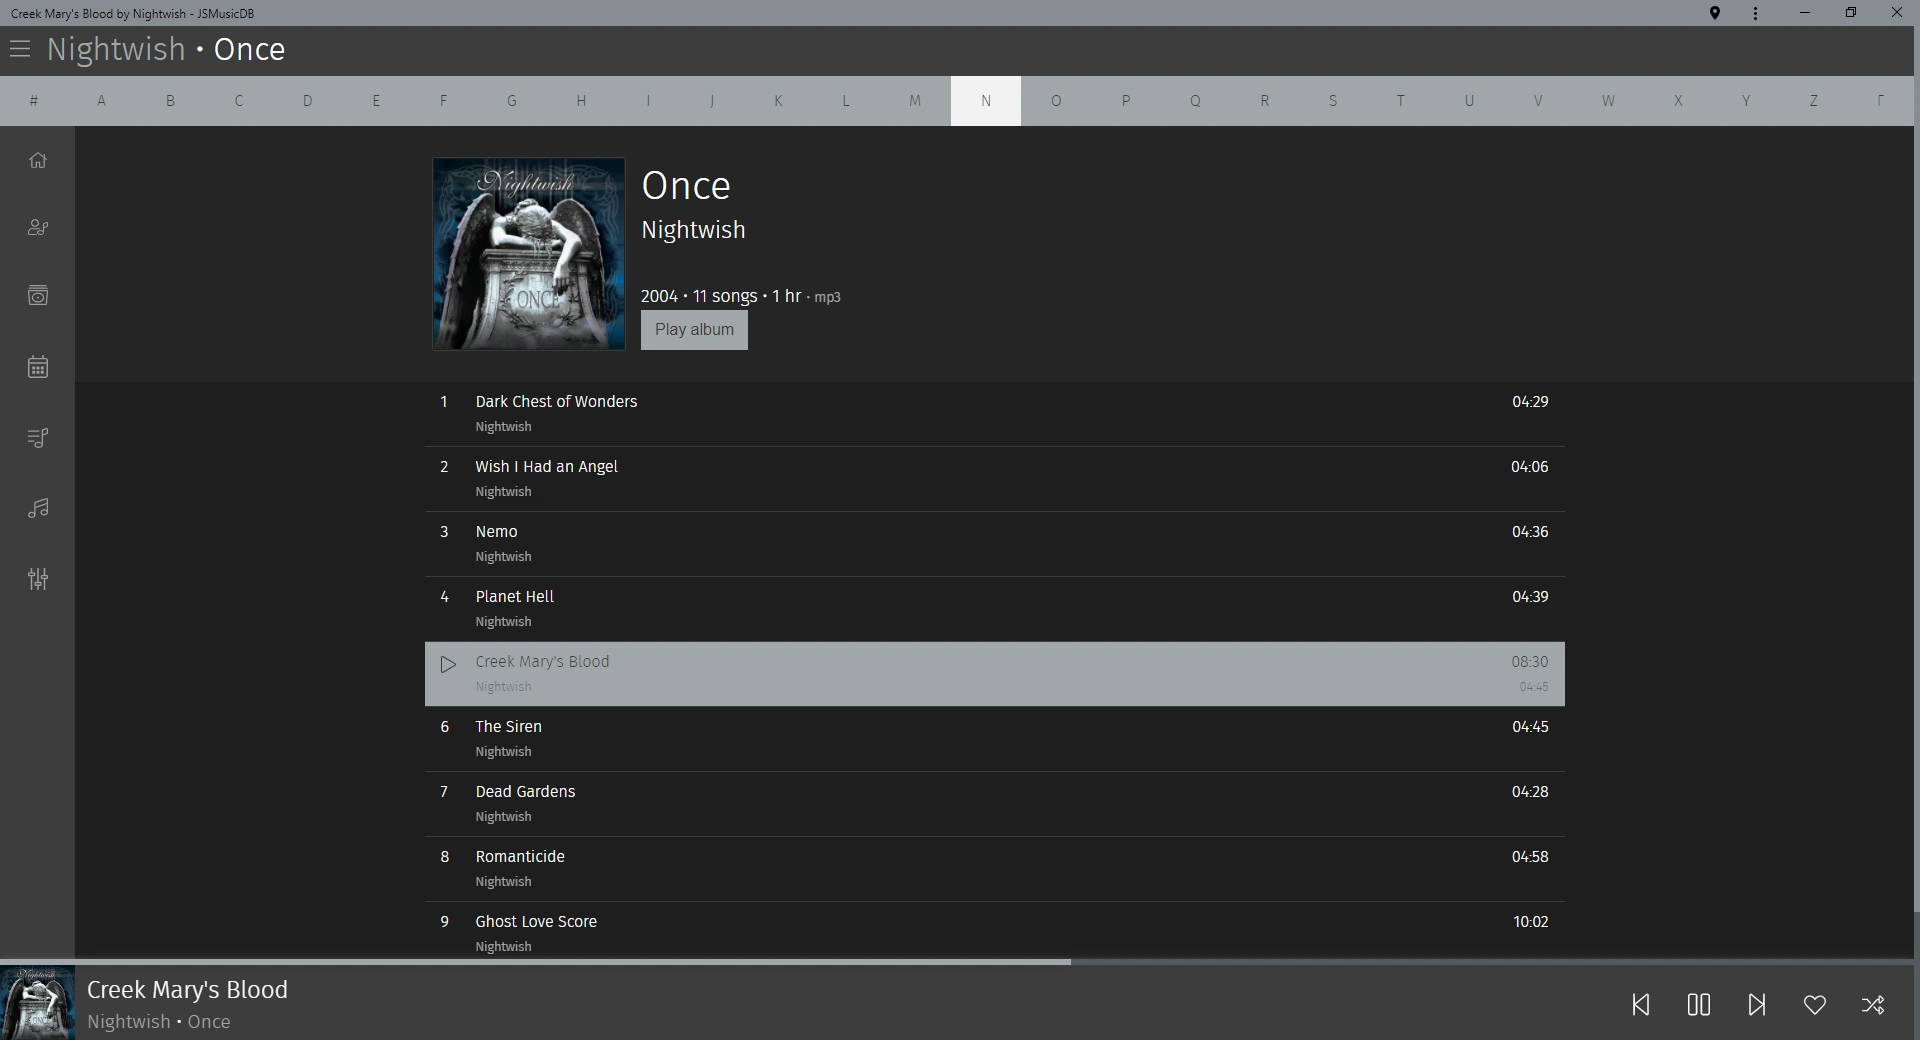Screen dimensions: 1920x1040
Task: Select the last letter tab after Z
Action: tap(1881, 100)
